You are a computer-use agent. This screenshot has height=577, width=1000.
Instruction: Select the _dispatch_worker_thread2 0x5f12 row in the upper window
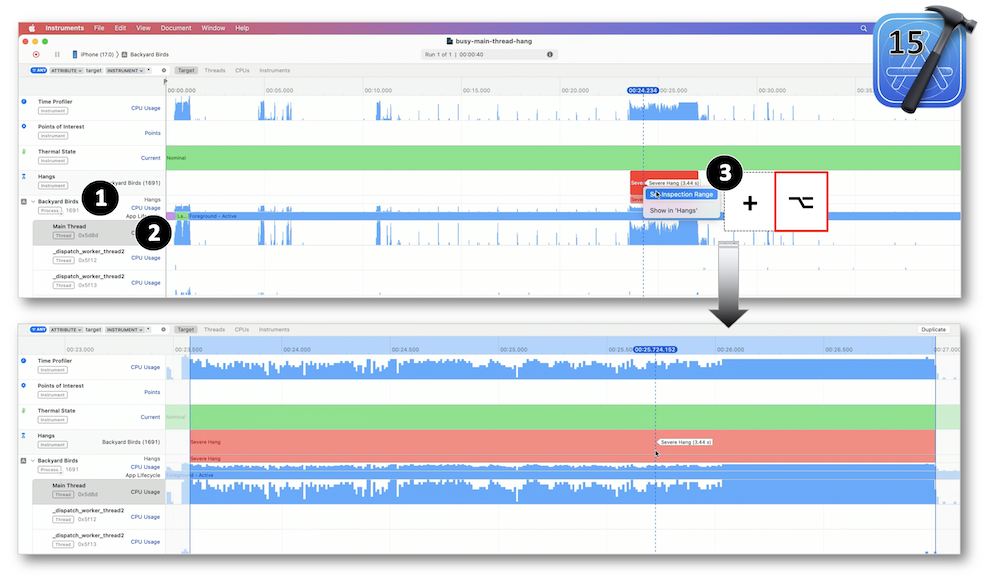[99, 256]
